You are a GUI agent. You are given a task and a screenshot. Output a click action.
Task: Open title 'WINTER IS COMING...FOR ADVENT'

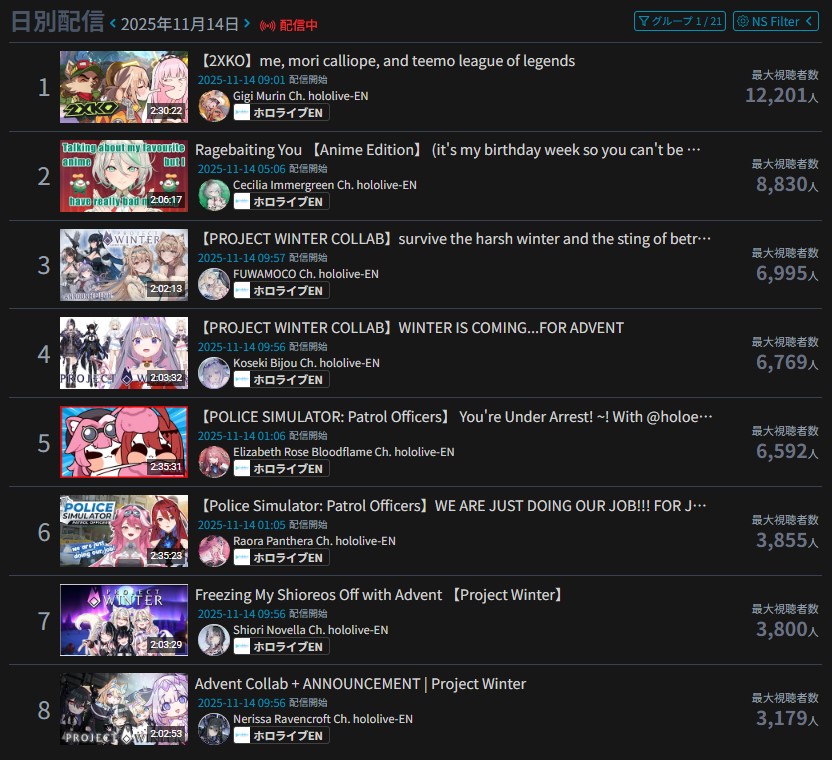click(410, 328)
